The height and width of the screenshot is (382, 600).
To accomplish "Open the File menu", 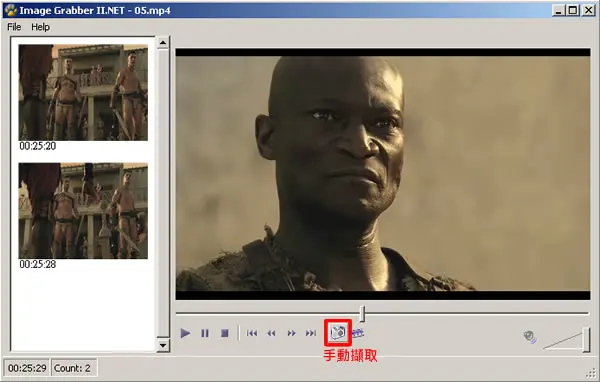I will click(x=14, y=27).
